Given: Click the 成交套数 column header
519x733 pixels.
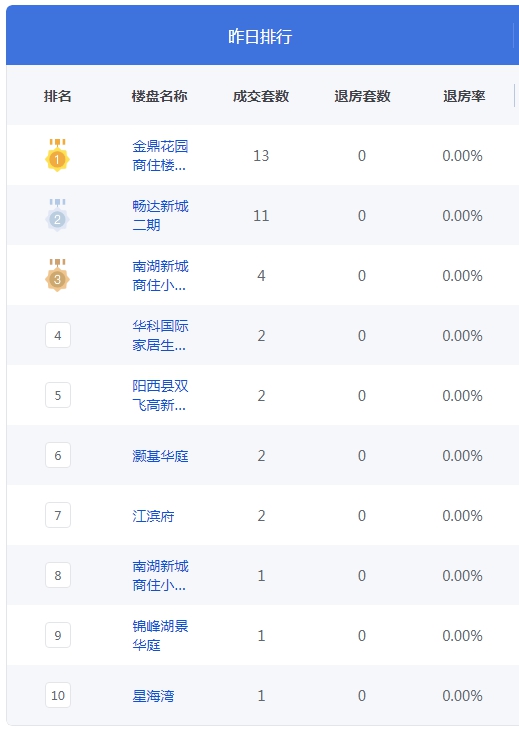Looking at the screenshot, I should coord(261,96).
